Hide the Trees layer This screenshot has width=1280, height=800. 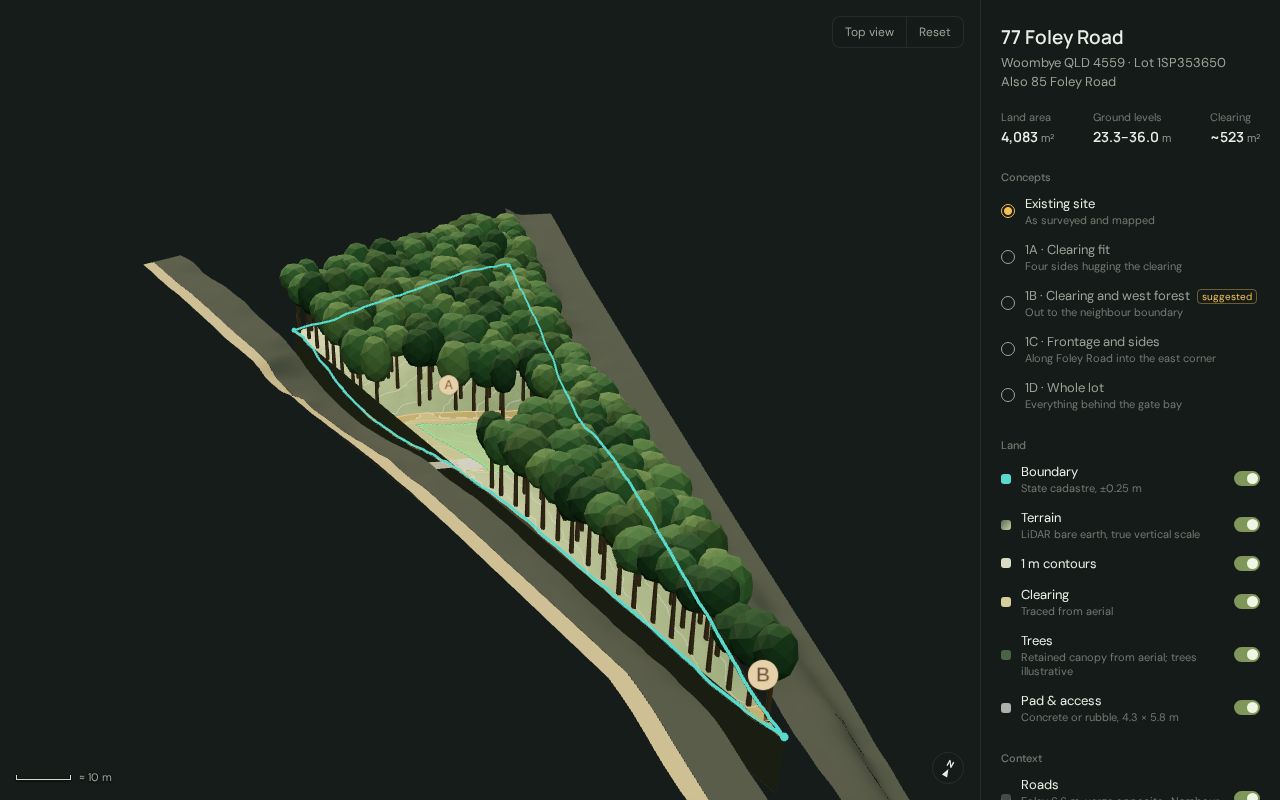coord(1247,655)
